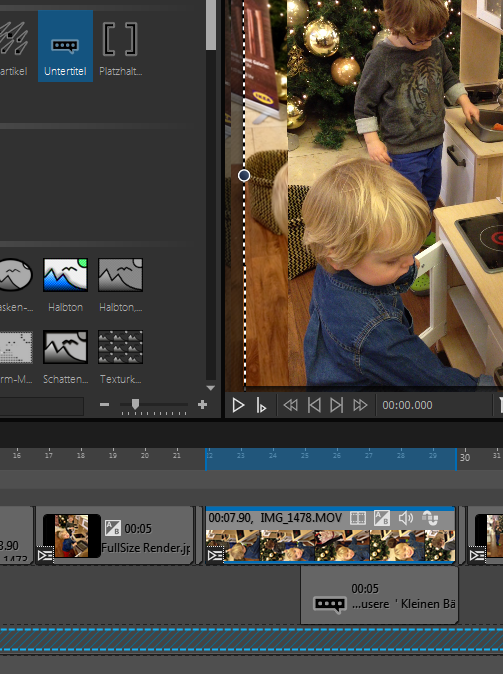Click timeline ruler at mark 25

305,455
